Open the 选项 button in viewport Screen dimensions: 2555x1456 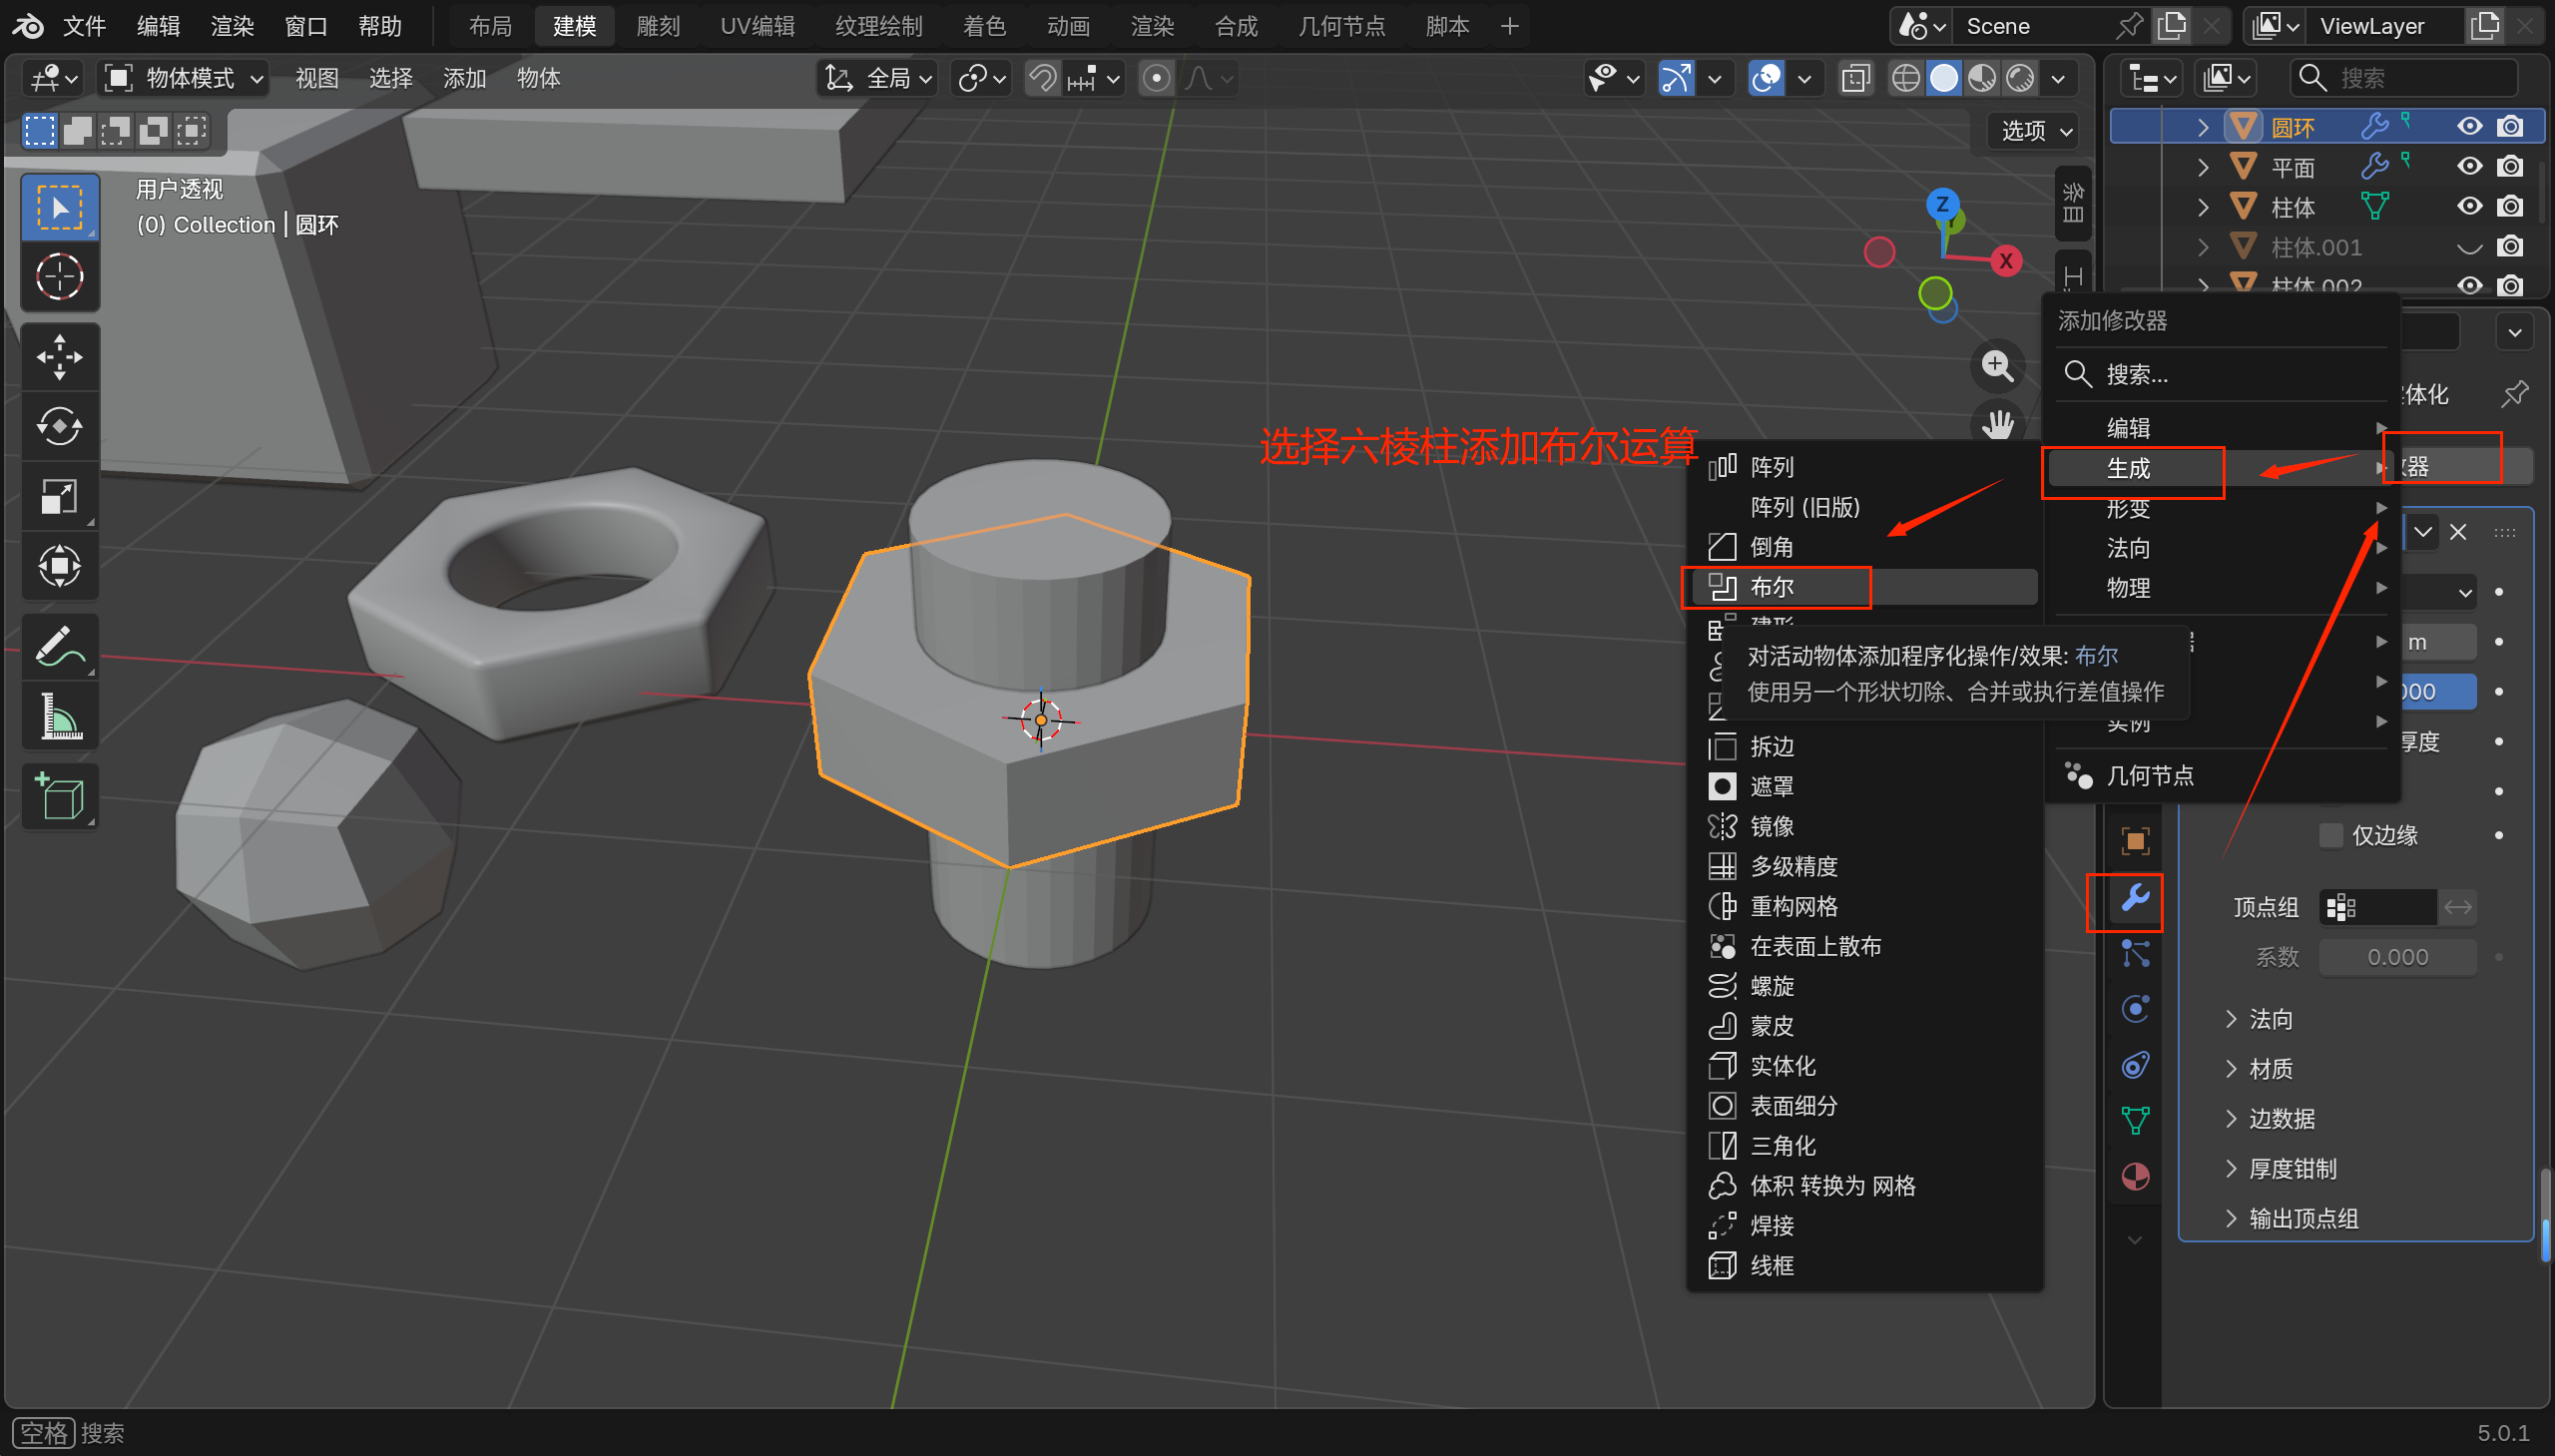[x=2036, y=131]
